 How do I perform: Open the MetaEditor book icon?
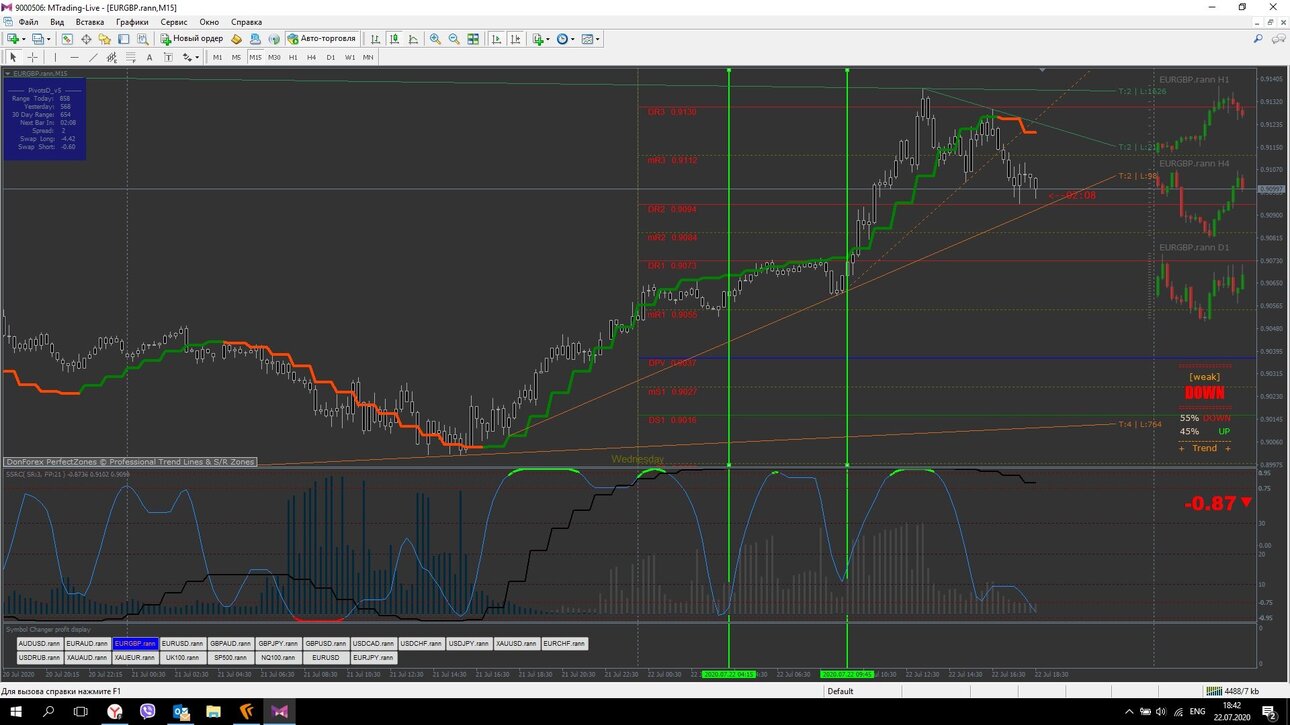point(237,39)
